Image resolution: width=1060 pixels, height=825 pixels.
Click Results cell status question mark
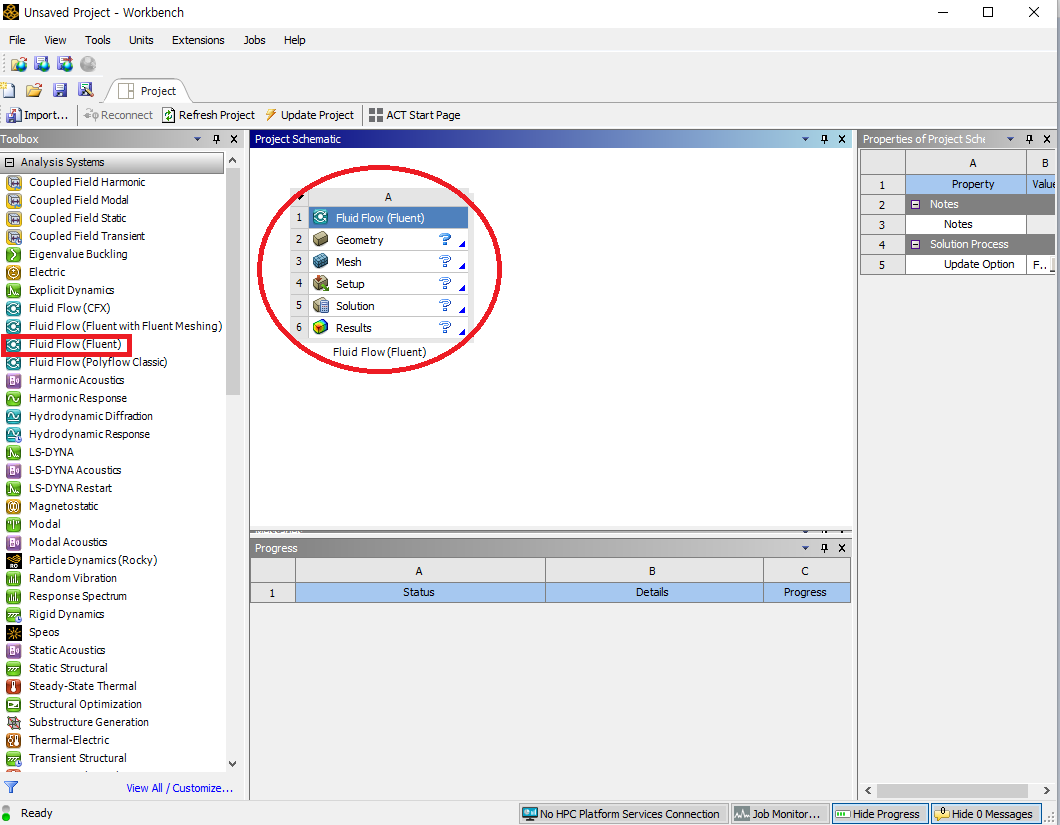445,327
